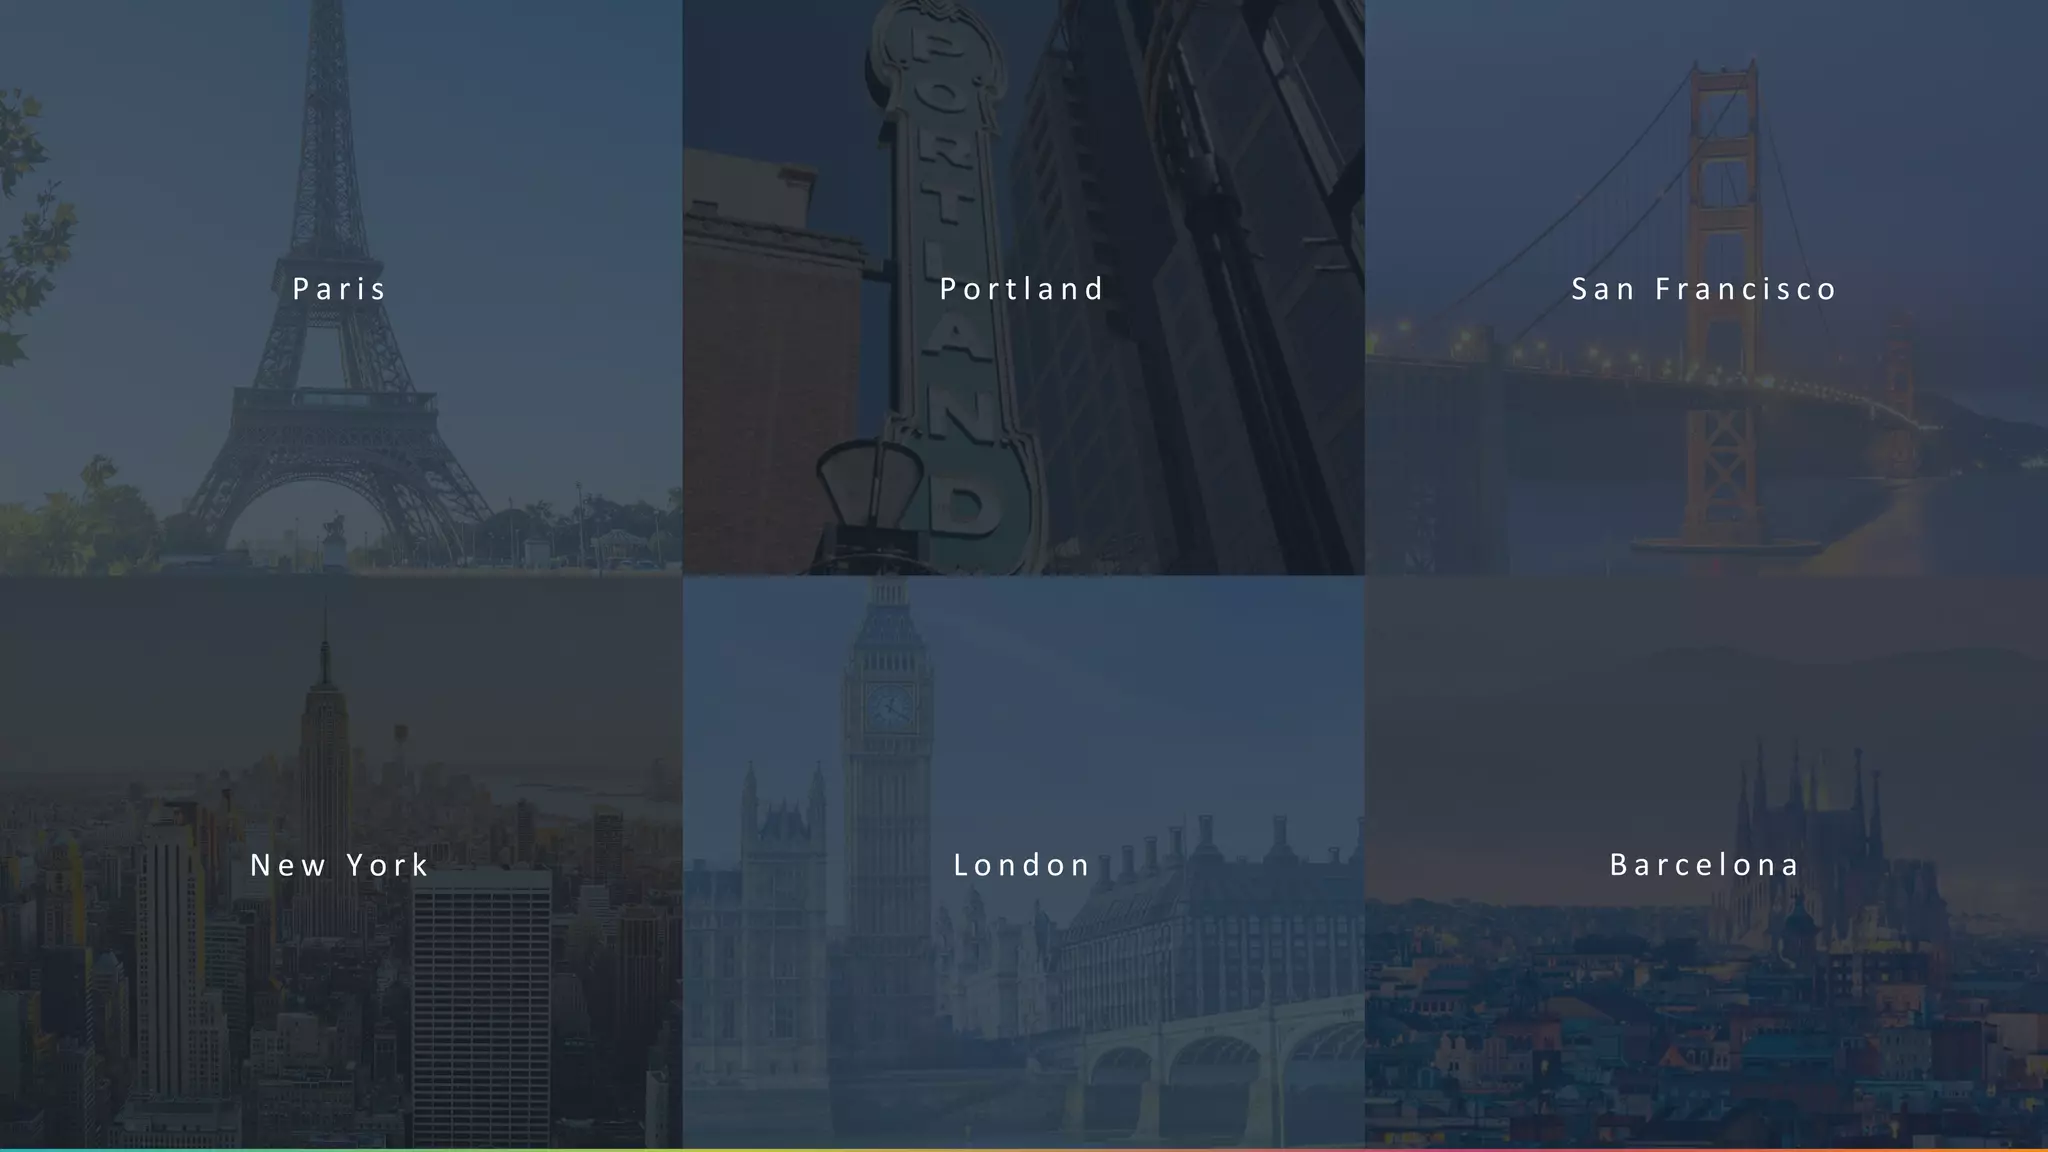The height and width of the screenshot is (1152, 2048).
Task: Click the "Barcelona" text label
Action: pos(1705,865)
